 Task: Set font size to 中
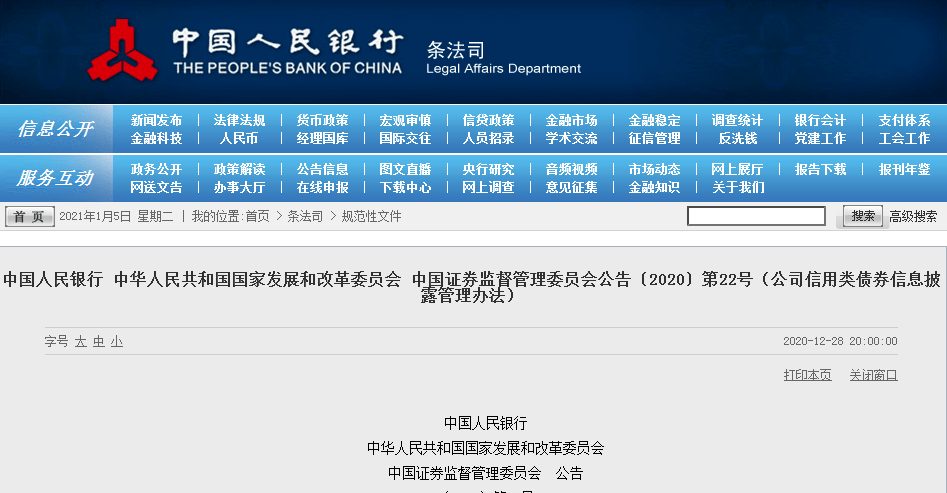[98, 341]
